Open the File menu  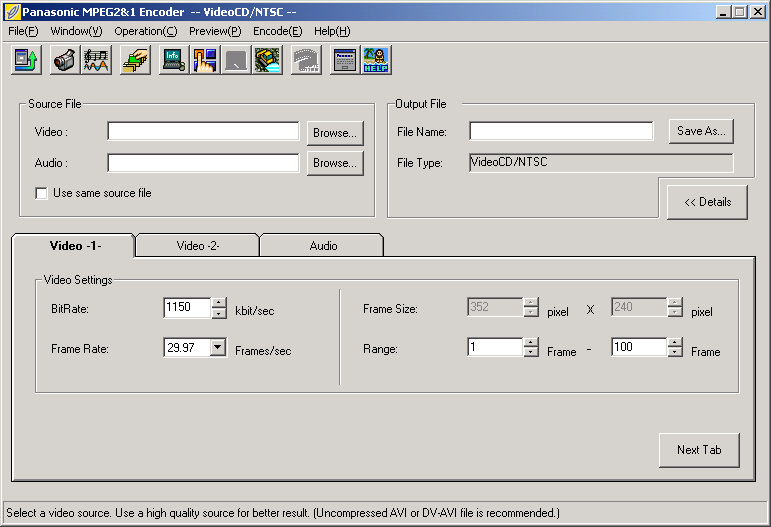click(x=23, y=31)
